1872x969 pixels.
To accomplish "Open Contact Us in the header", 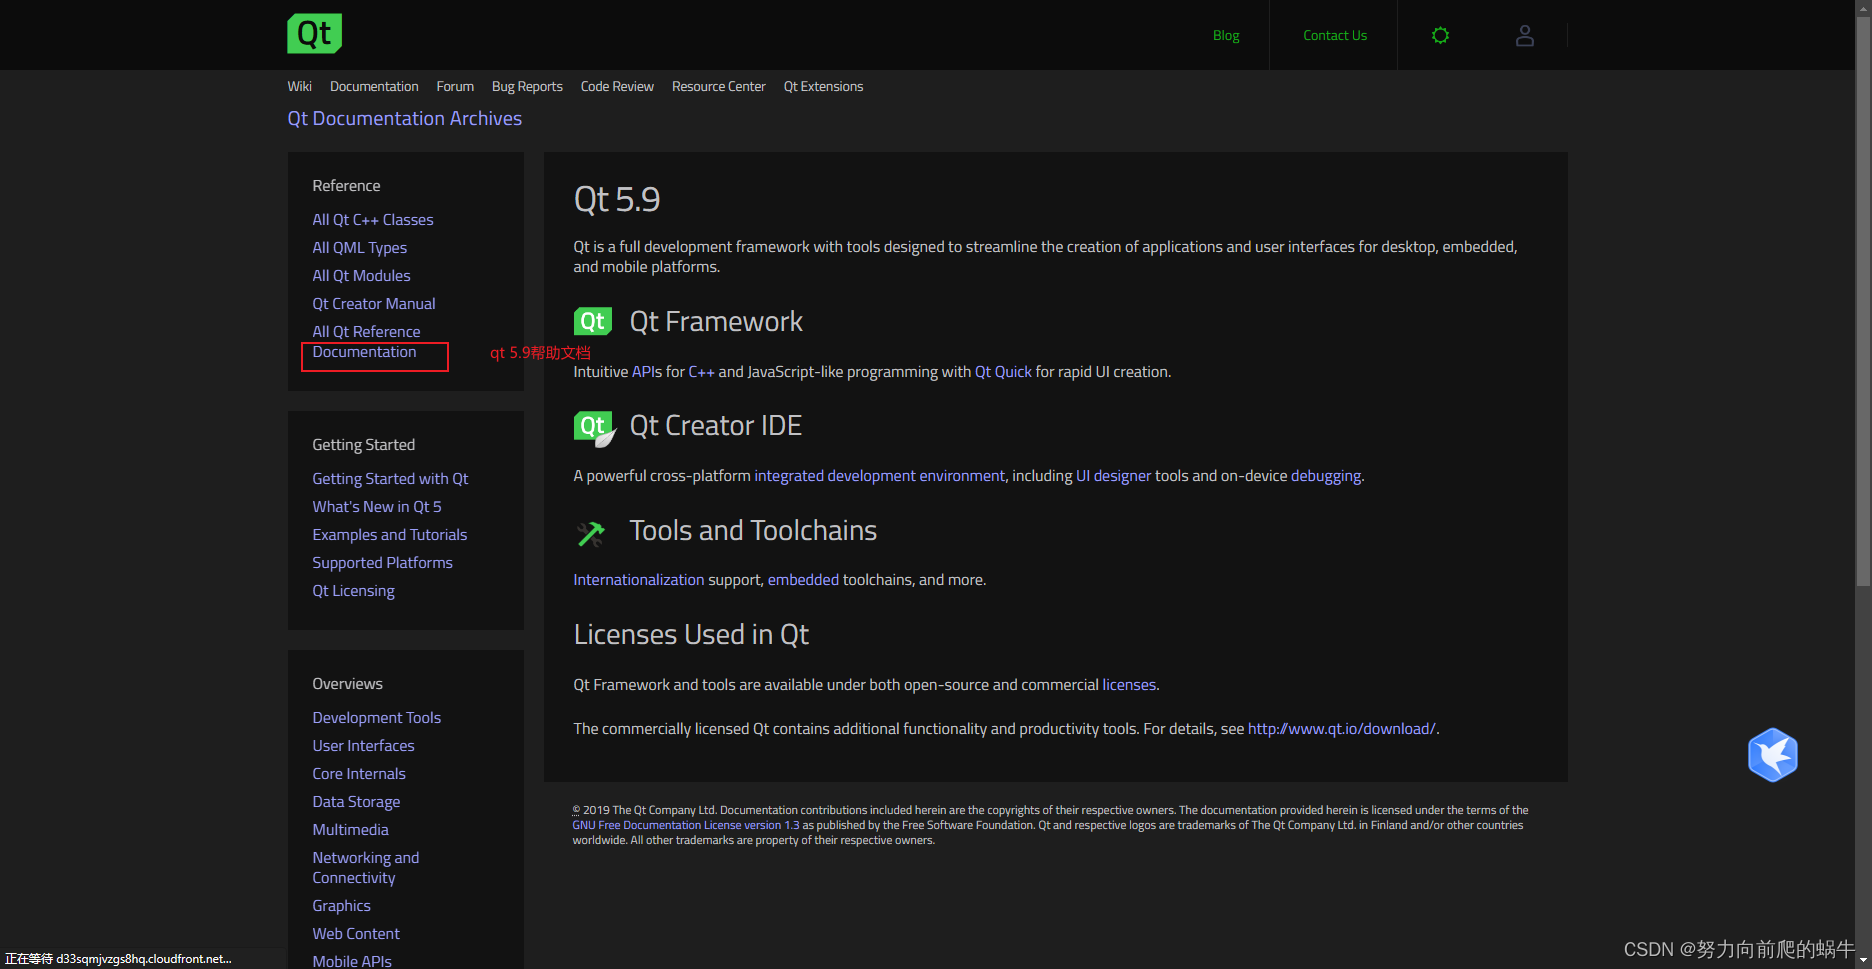I will (x=1335, y=35).
